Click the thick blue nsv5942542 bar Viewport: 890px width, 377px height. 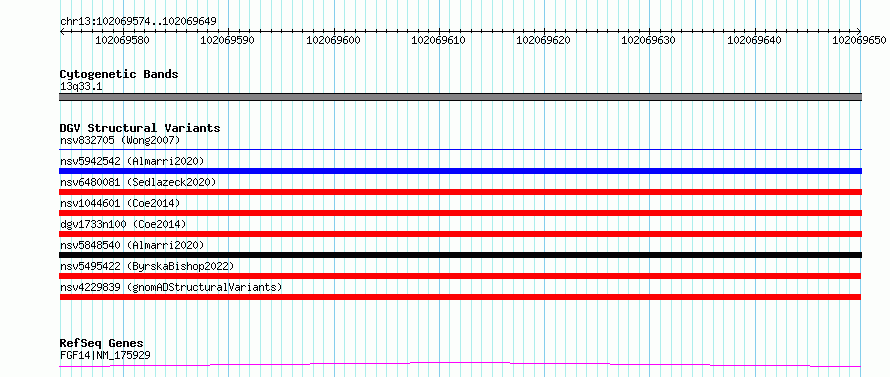point(461,171)
